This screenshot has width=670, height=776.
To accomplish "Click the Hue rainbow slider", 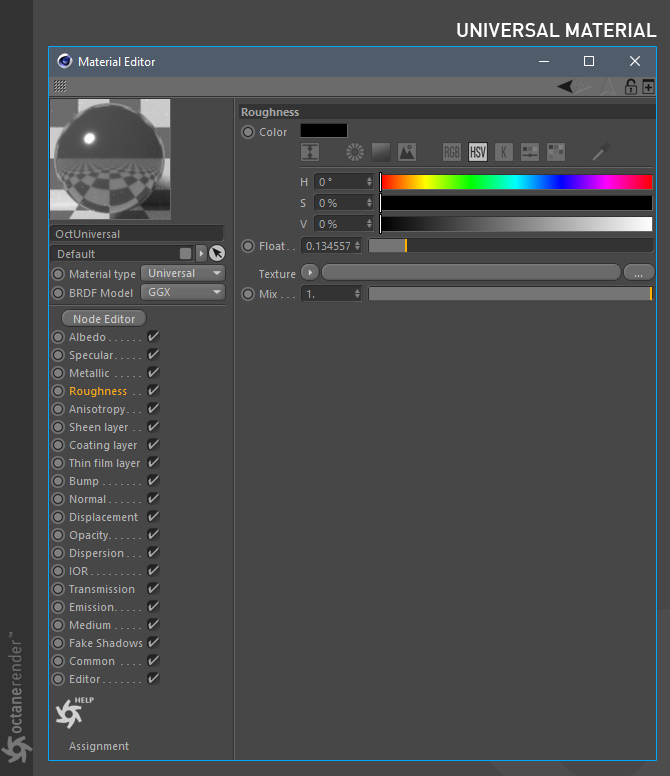I will pyautogui.click(x=516, y=182).
